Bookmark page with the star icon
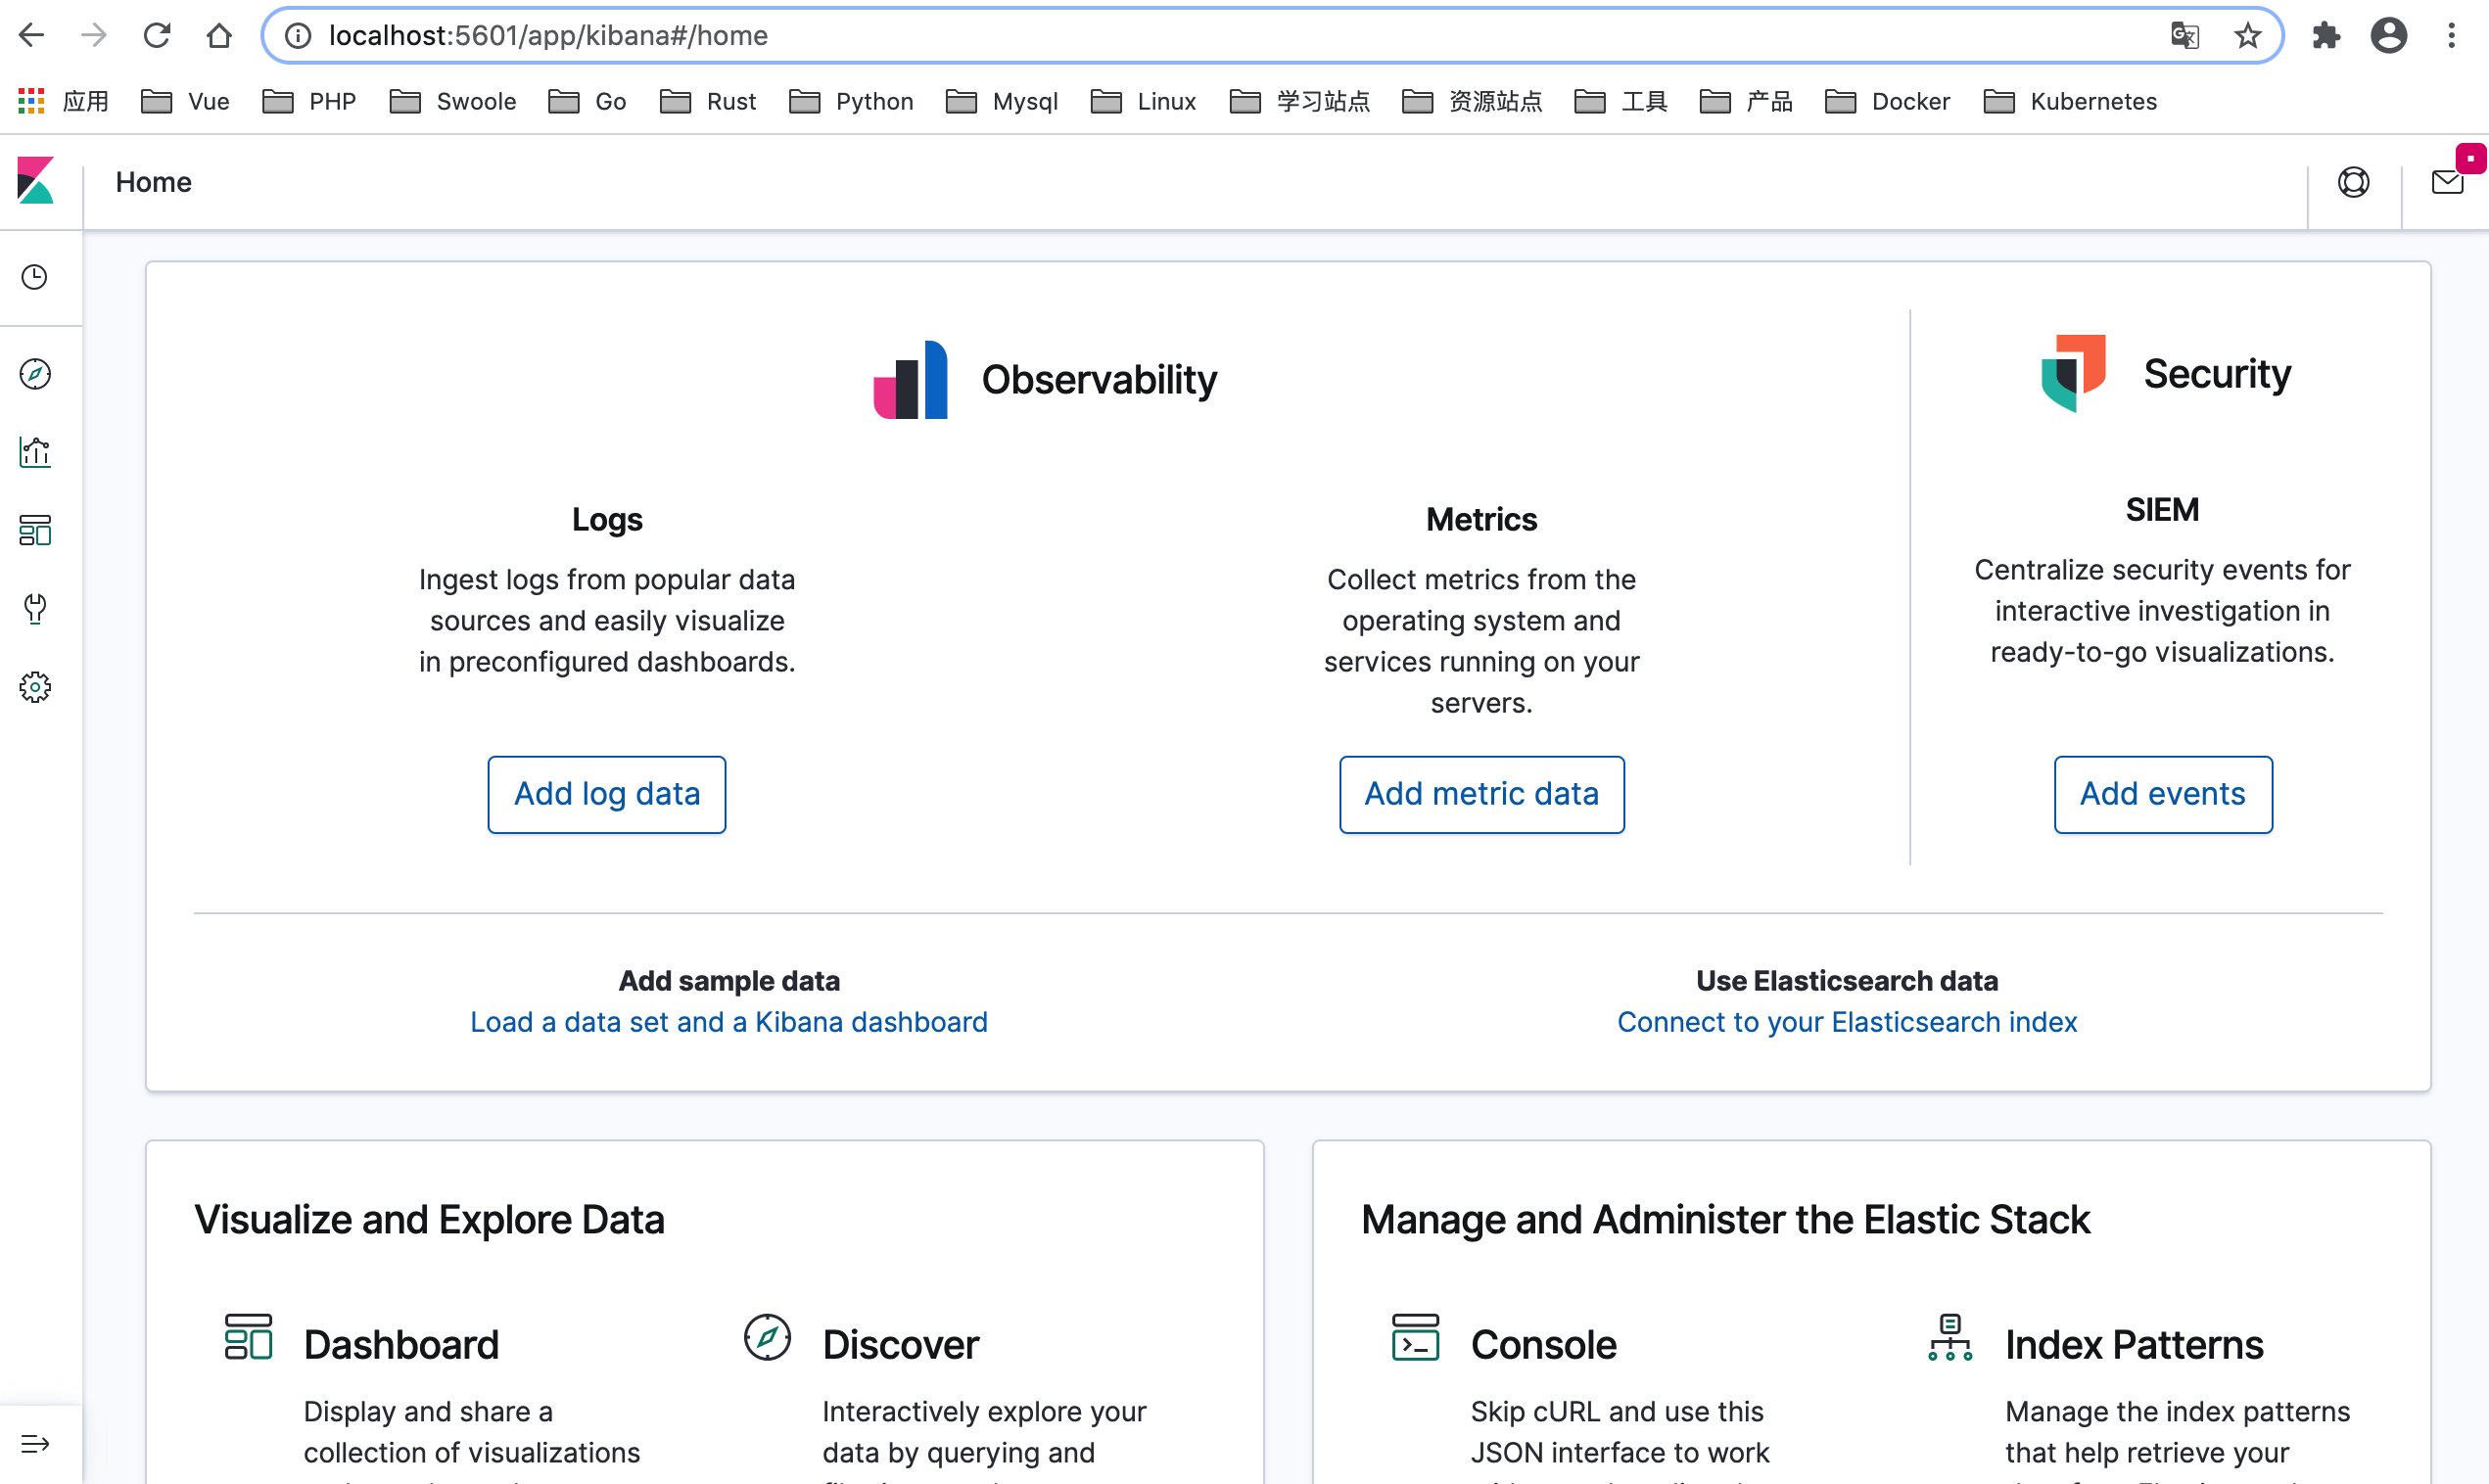The height and width of the screenshot is (1484, 2489). pos(2247,36)
